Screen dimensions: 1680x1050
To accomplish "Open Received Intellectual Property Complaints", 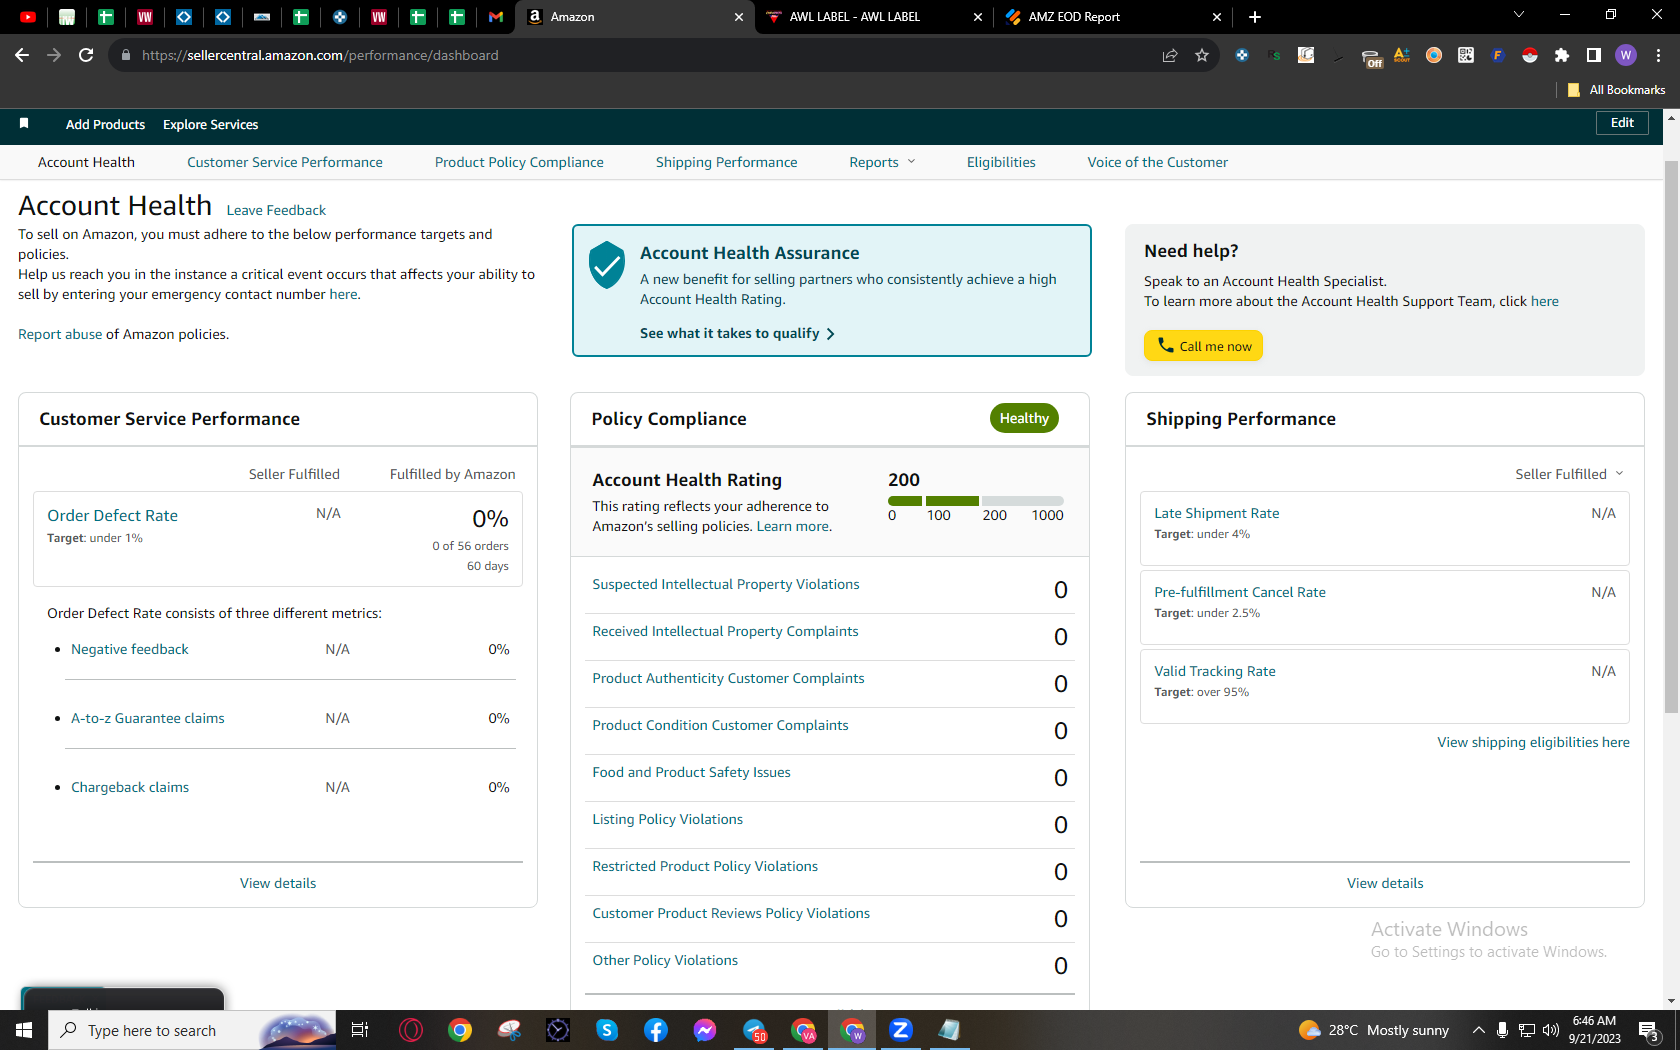I will 725,631.
